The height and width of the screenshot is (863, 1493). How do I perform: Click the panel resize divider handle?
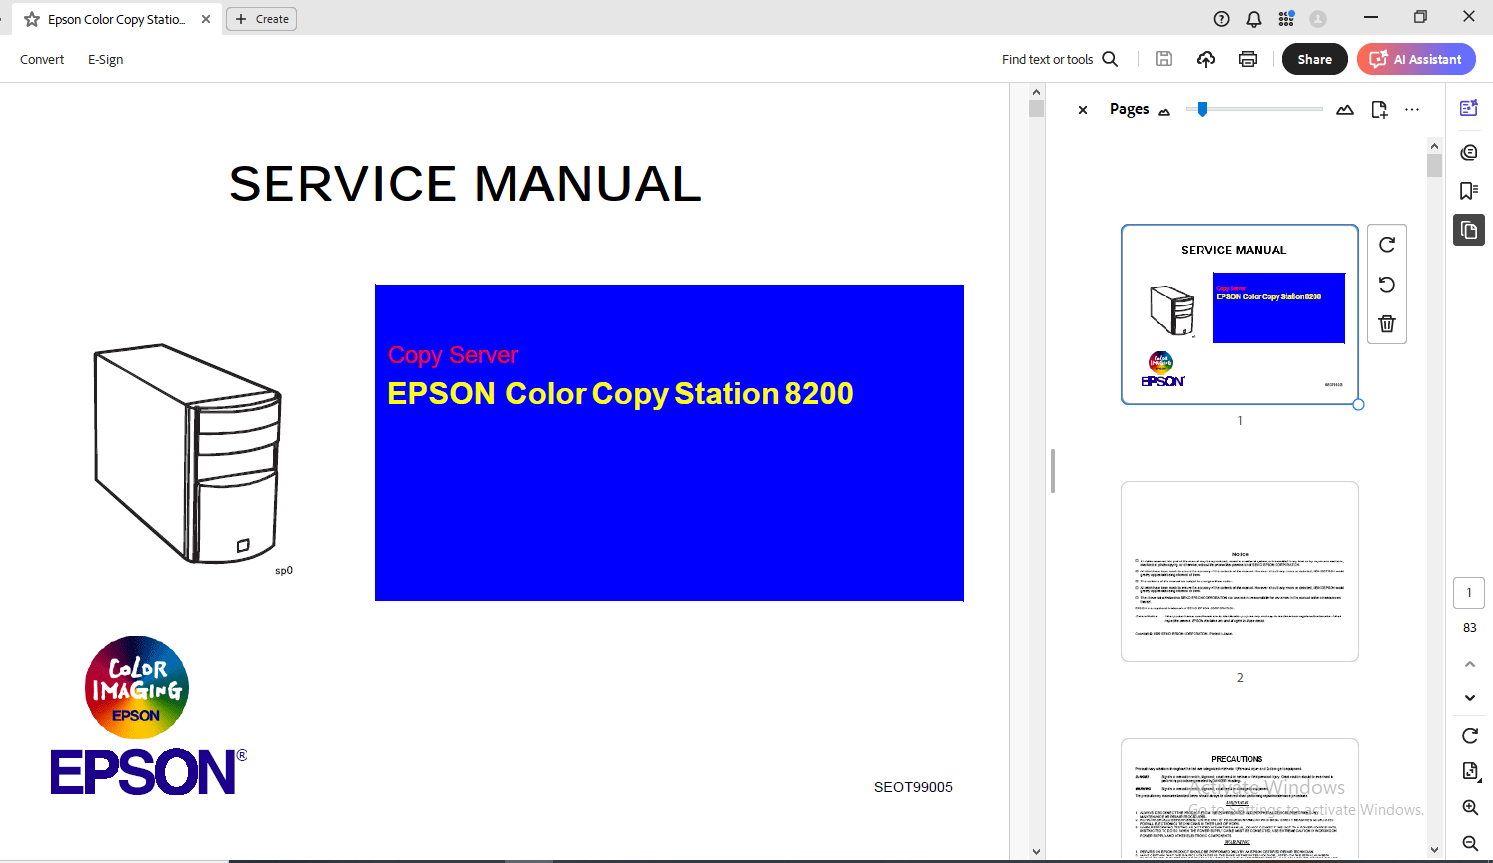pos(1053,471)
